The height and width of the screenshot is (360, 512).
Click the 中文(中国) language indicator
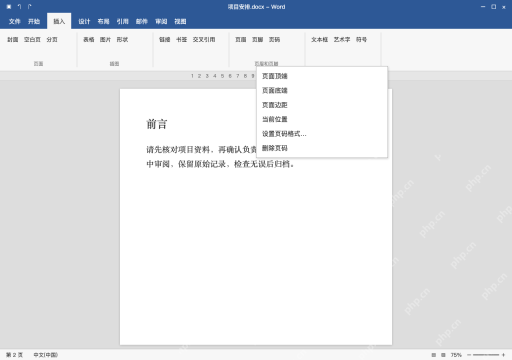click(46, 355)
